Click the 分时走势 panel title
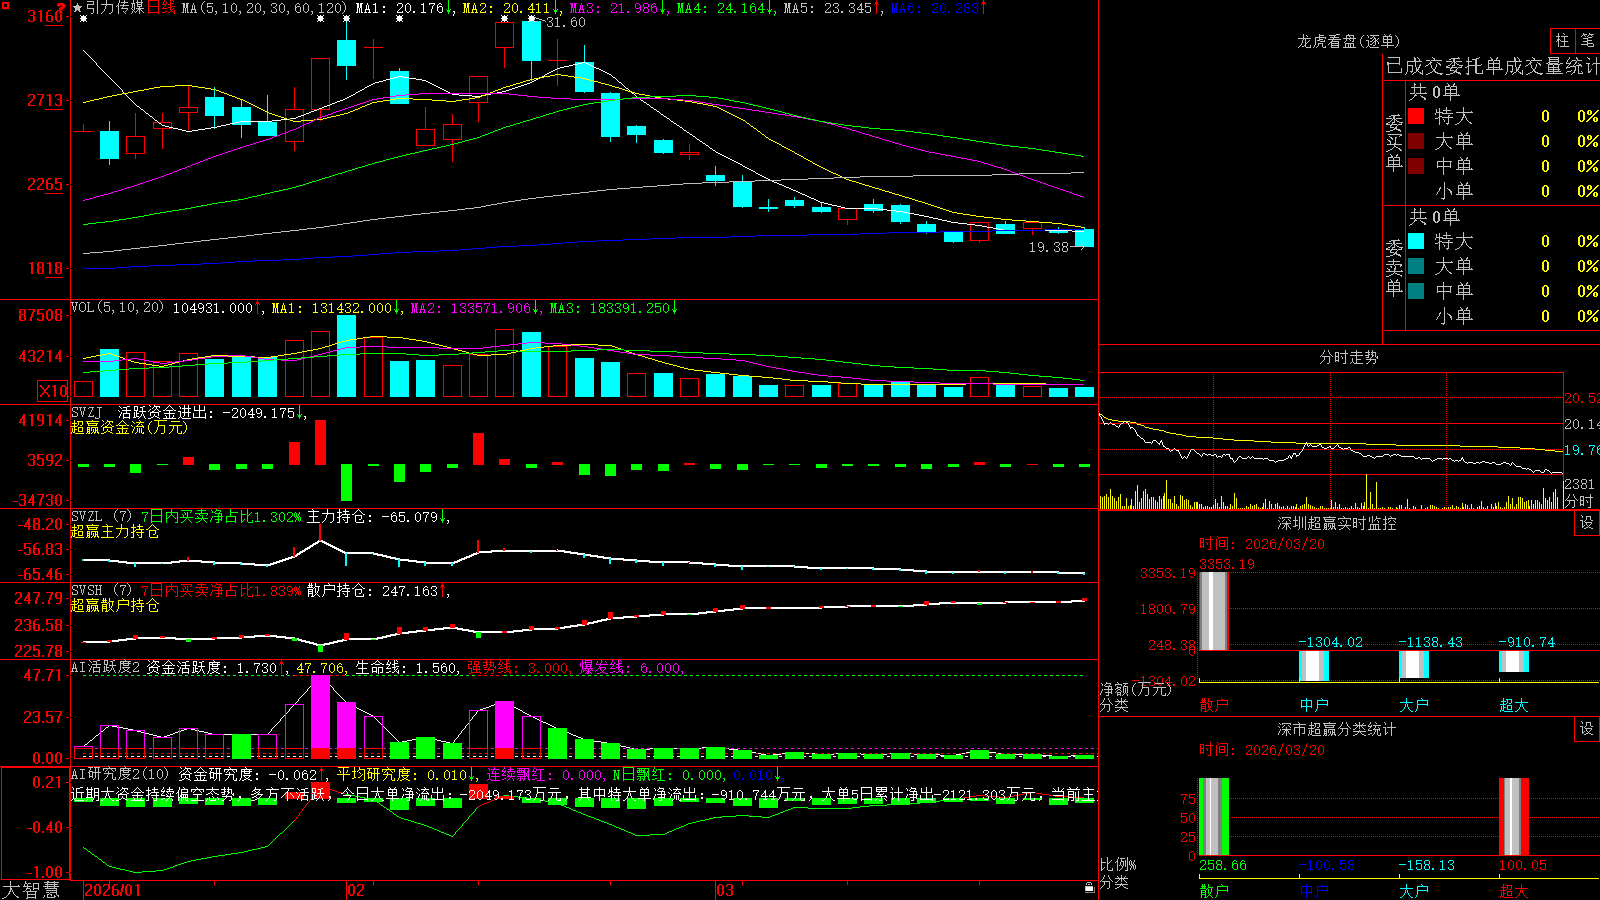Viewport: 1600px width, 900px height. click(x=1348, y=357)
